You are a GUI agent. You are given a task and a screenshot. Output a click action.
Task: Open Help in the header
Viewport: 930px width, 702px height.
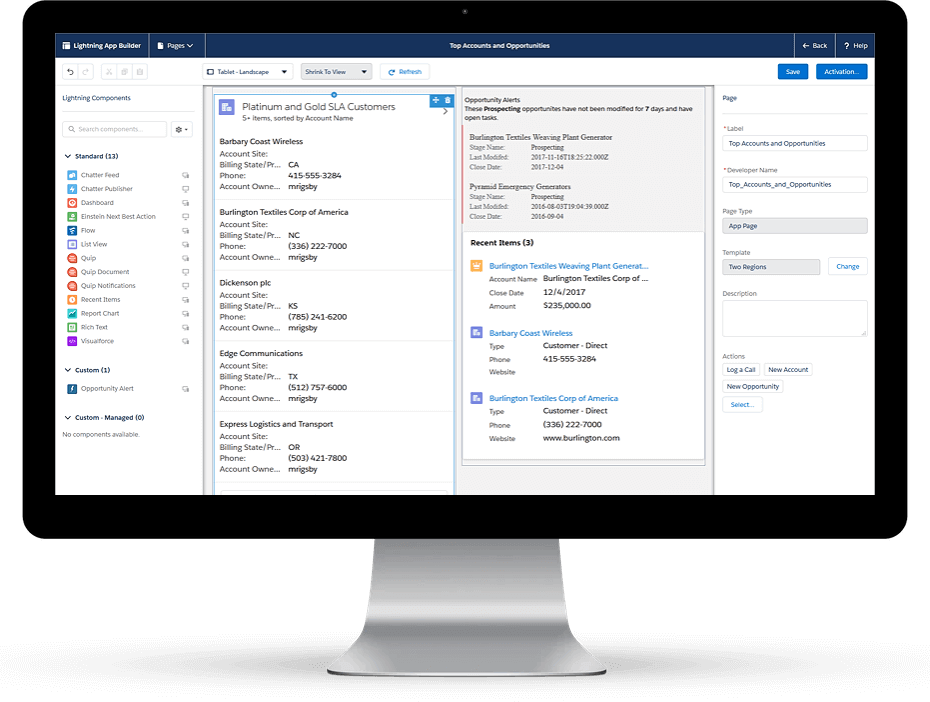[855, 46]
